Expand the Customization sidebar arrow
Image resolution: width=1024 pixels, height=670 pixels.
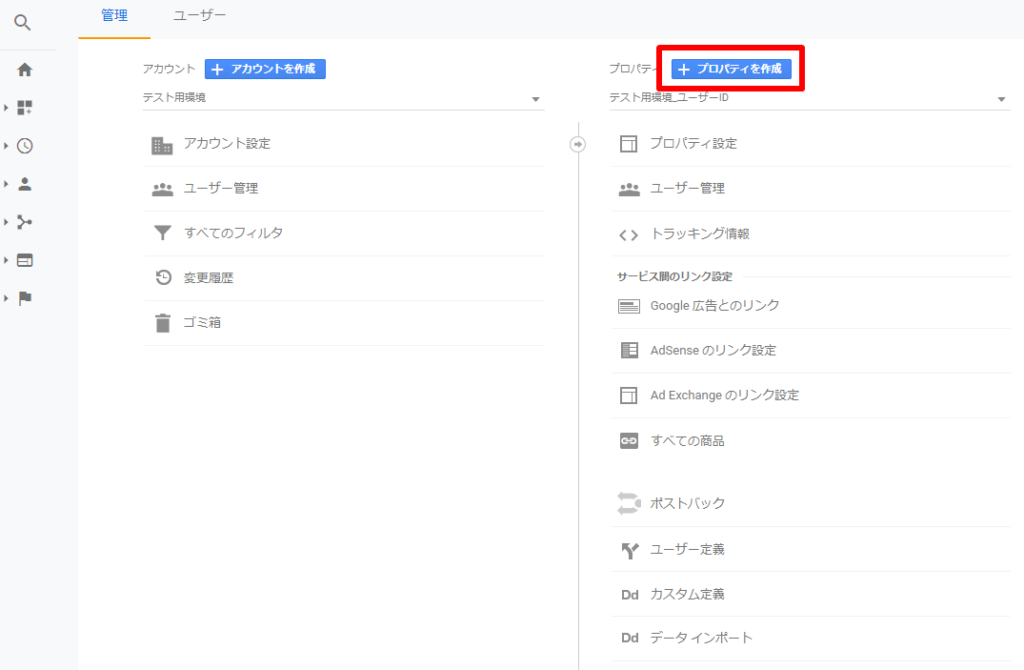[6, 108]
